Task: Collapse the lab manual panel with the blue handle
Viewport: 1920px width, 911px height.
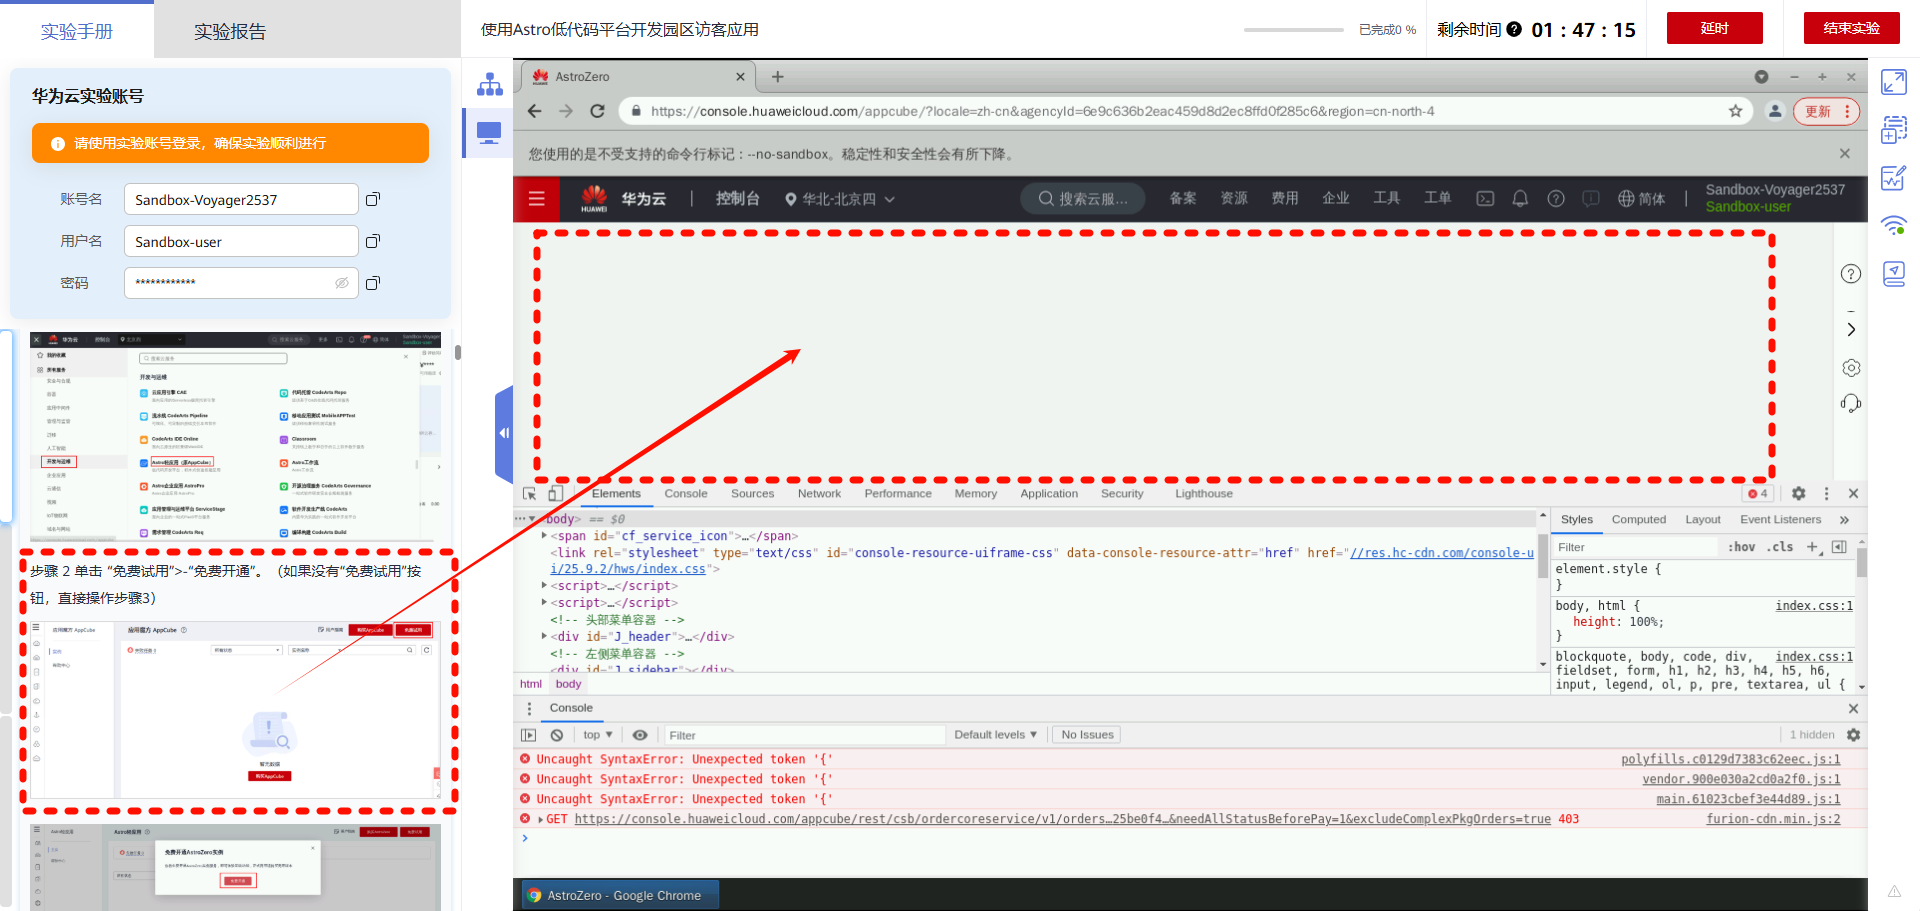Action: click(504, 434)
